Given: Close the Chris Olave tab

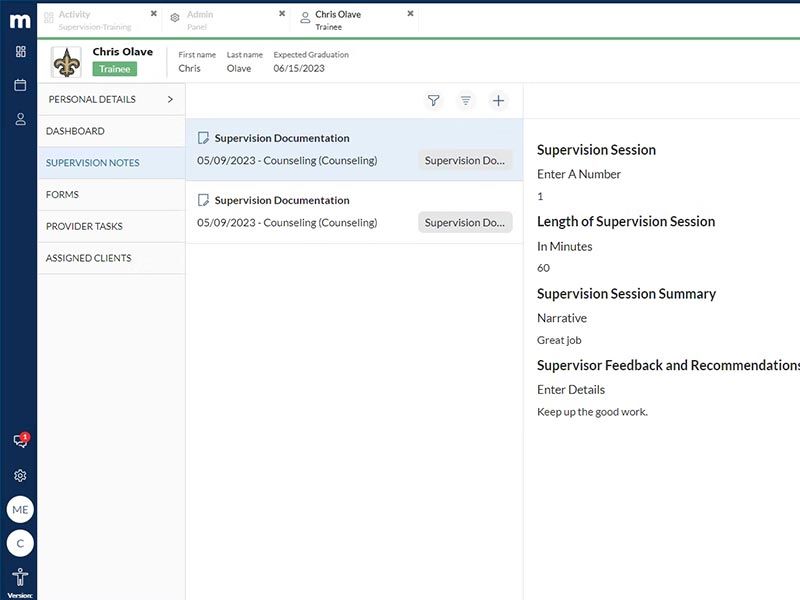Looking at the screenshot, I should [410, 14].
